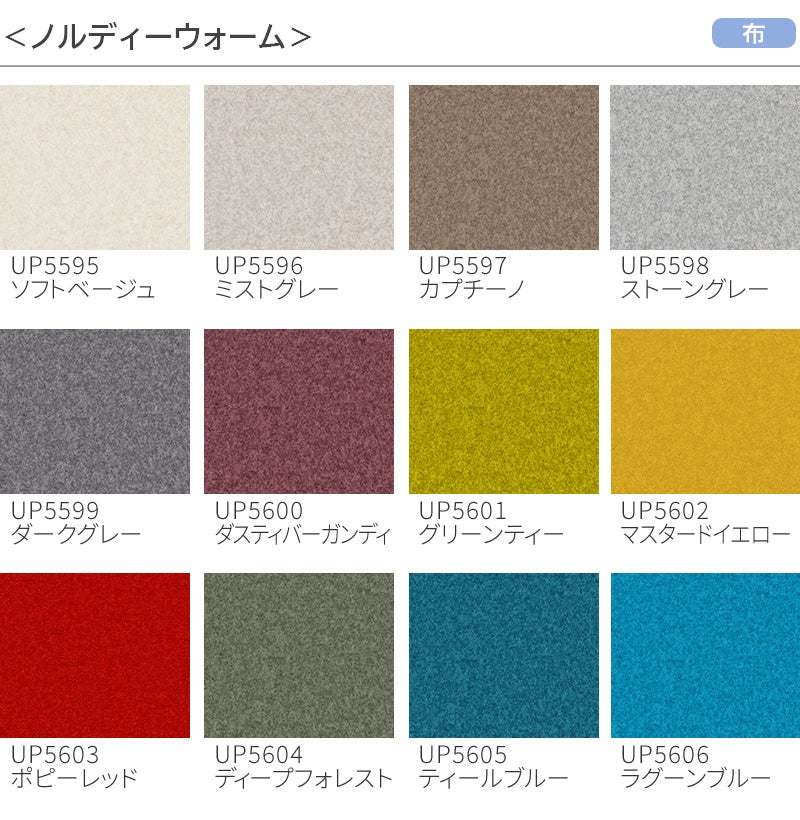Pick the UP5601 Green Tea swatch
The width and height of the screenshot is (800, 820).
coord(504,411)
